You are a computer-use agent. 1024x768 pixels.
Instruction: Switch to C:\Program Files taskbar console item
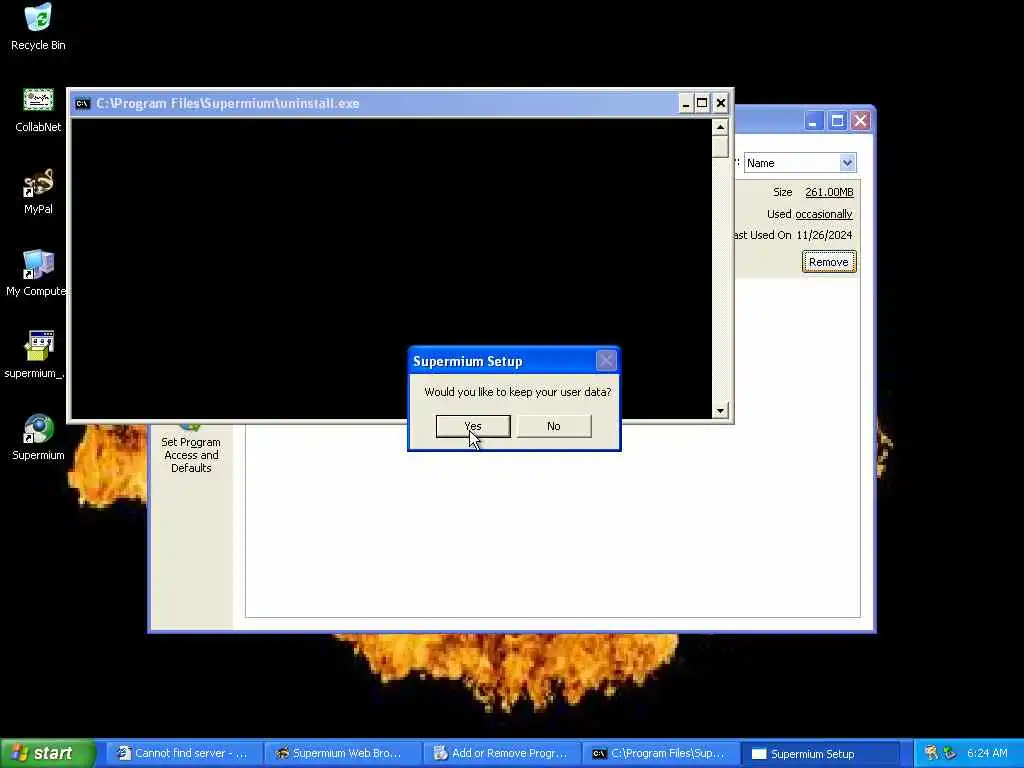tap(660, 754)
